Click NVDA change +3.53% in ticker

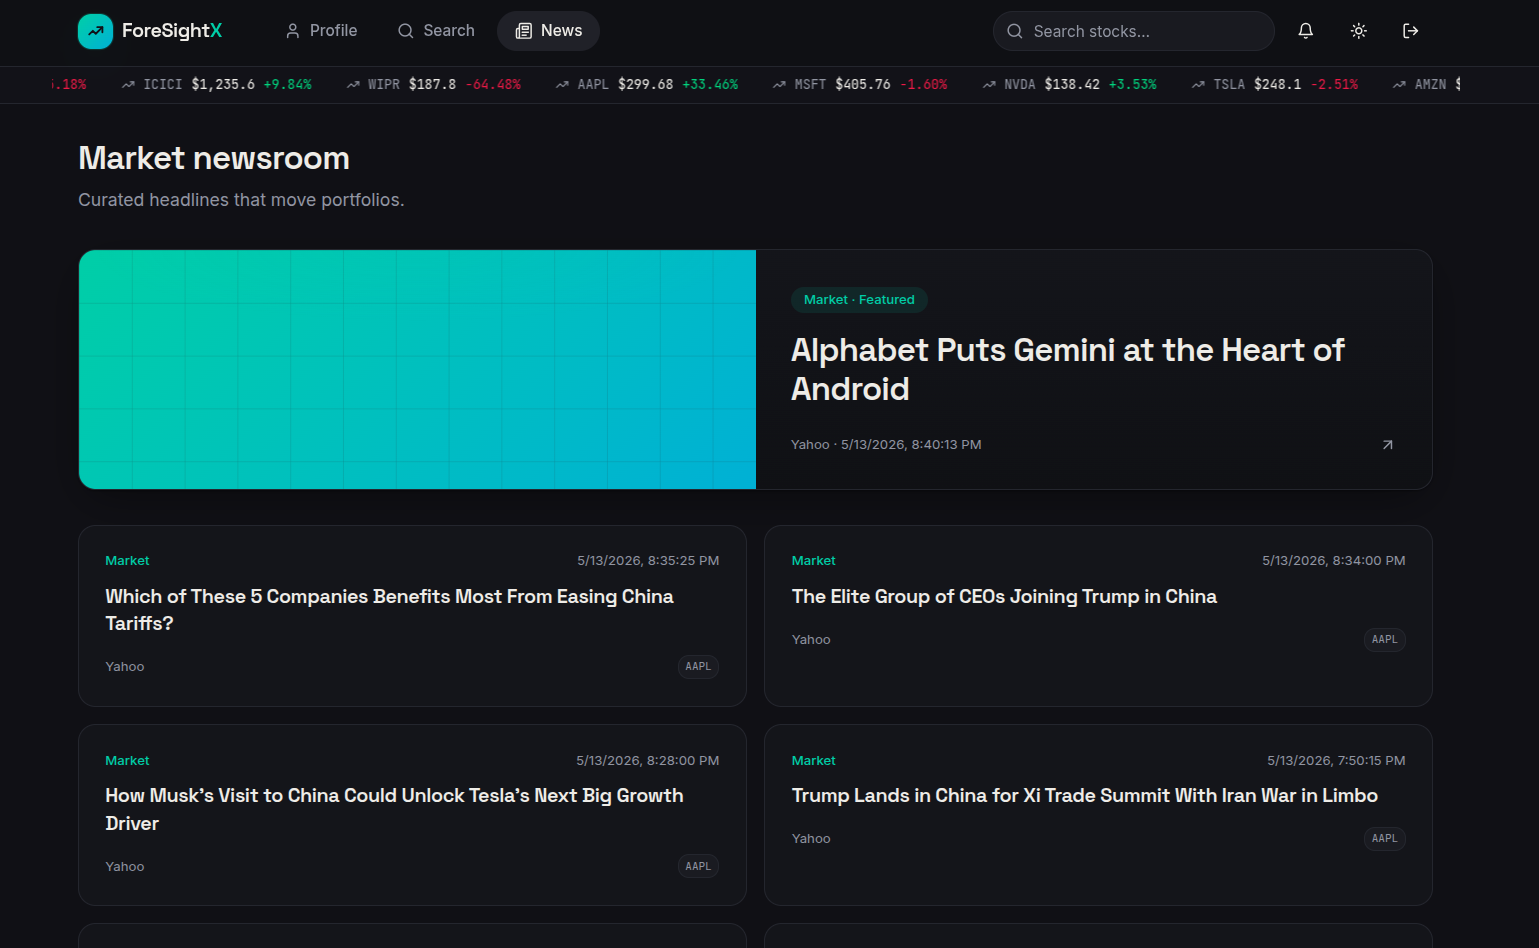point(1132,85)
